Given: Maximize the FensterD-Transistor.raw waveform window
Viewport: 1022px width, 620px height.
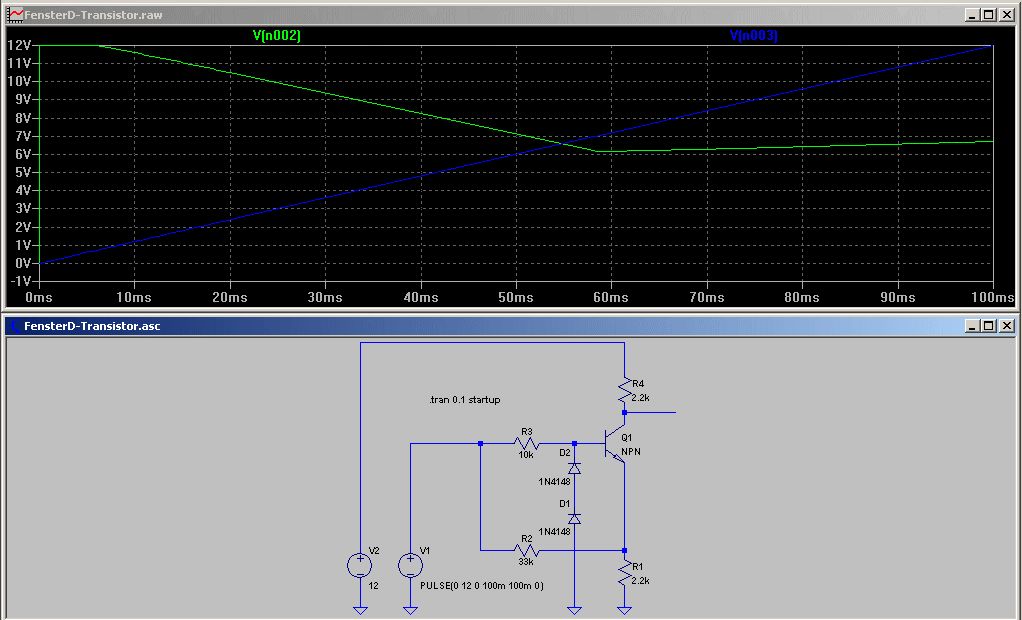Looking at the screenshot, I should (x=989, y=14).
